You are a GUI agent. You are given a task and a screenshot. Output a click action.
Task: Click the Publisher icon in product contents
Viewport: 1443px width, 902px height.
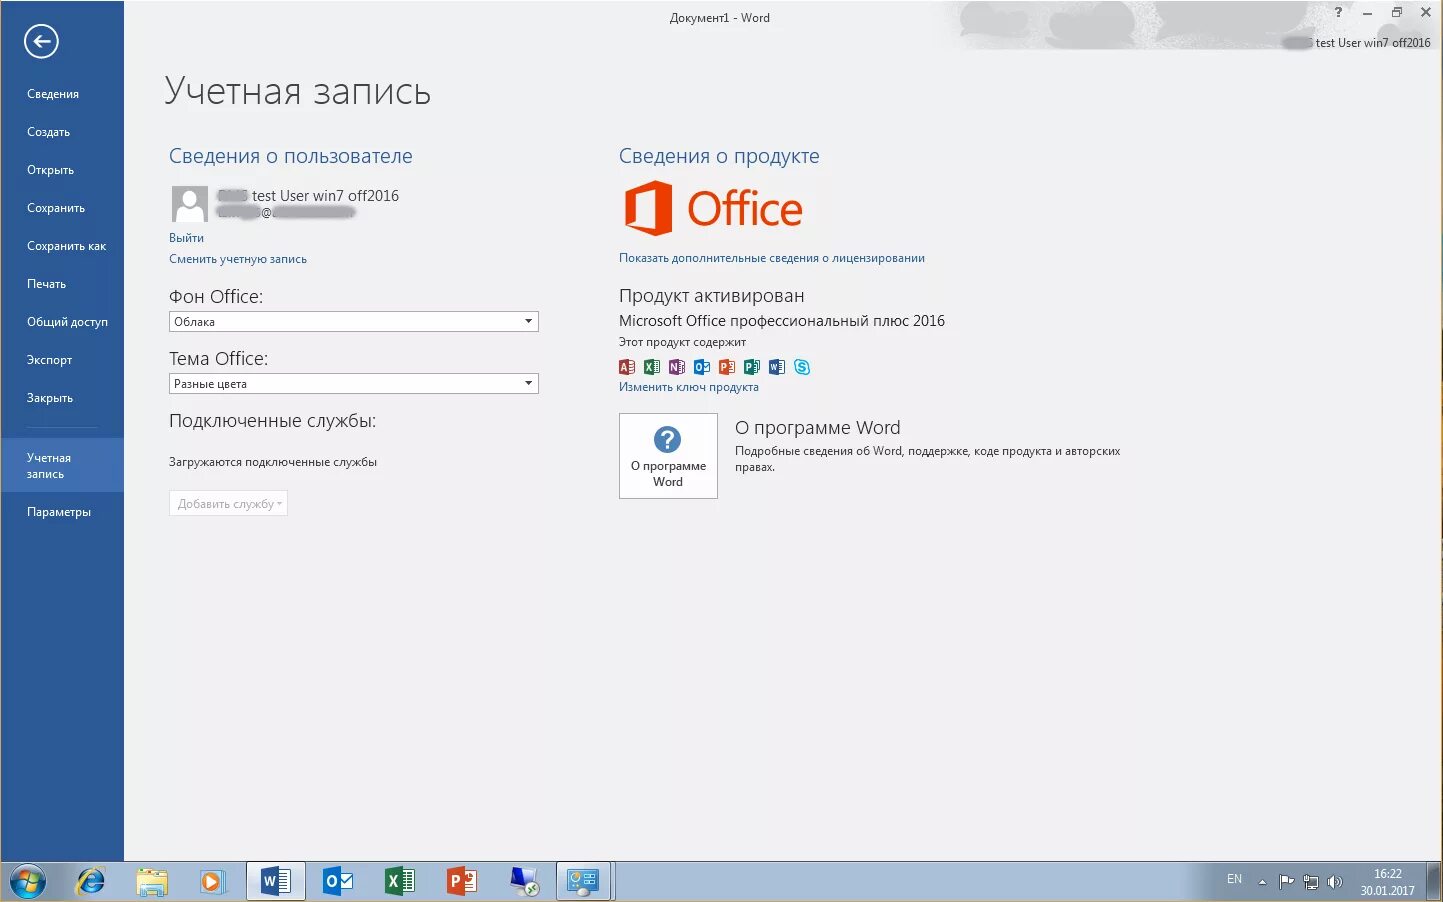[752, 367]
